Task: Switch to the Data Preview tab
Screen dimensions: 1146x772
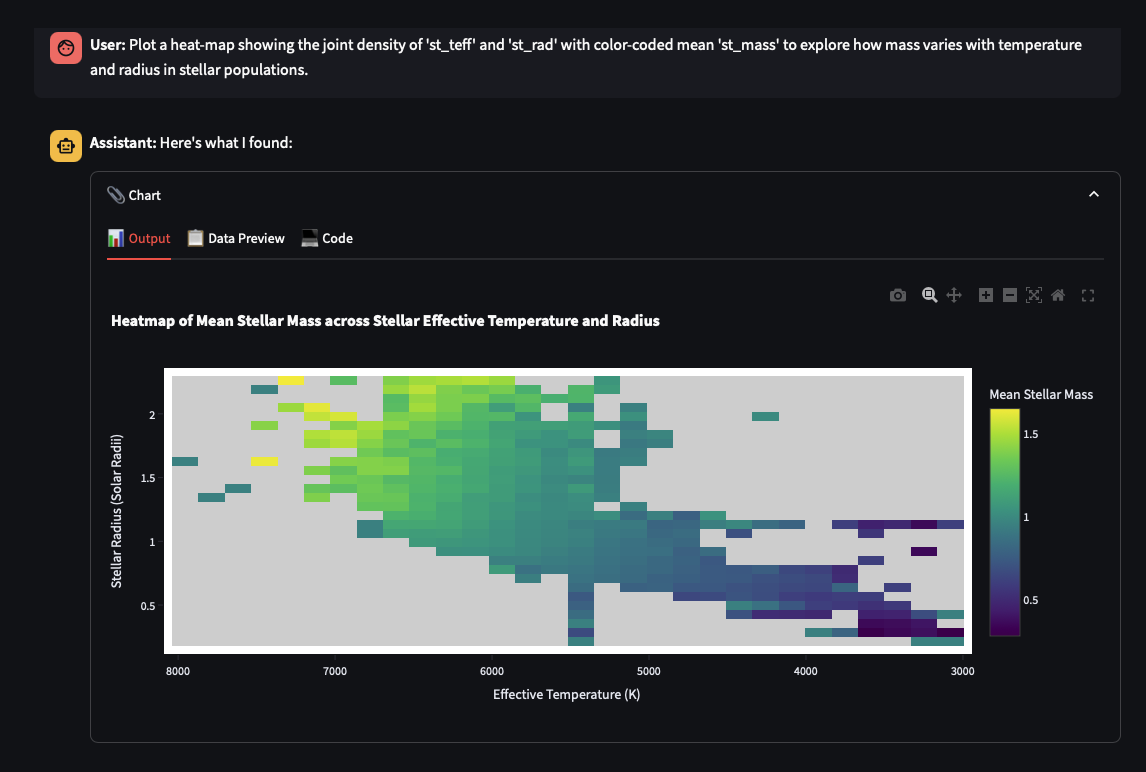Action: 236,238
